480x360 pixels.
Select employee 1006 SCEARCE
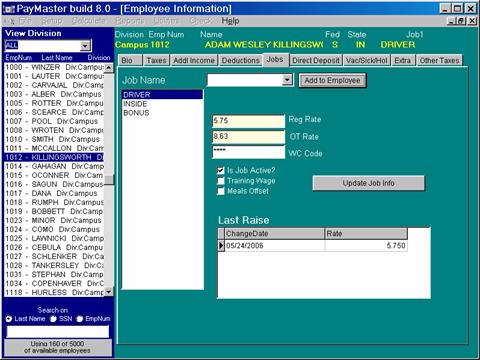click(x=54, y=112)
